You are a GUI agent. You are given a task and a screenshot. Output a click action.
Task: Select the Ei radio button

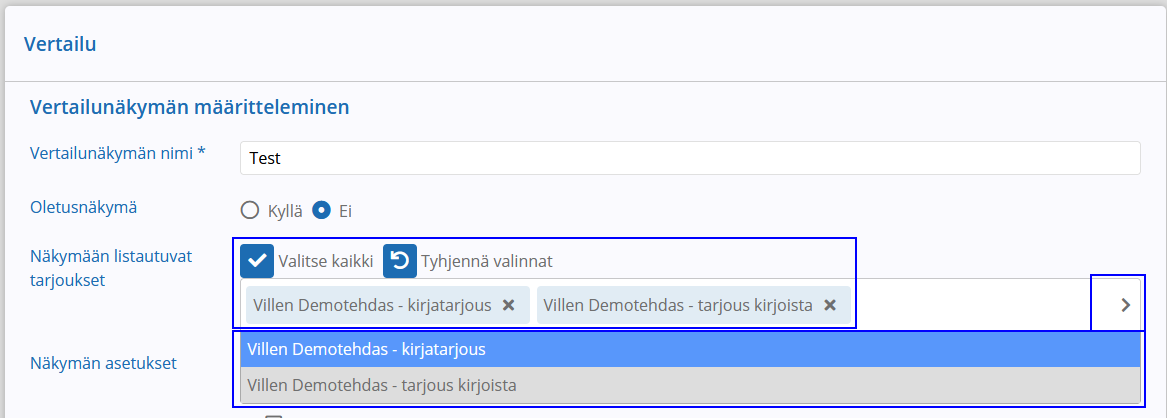pyautogui.click(x=322, y=210)
